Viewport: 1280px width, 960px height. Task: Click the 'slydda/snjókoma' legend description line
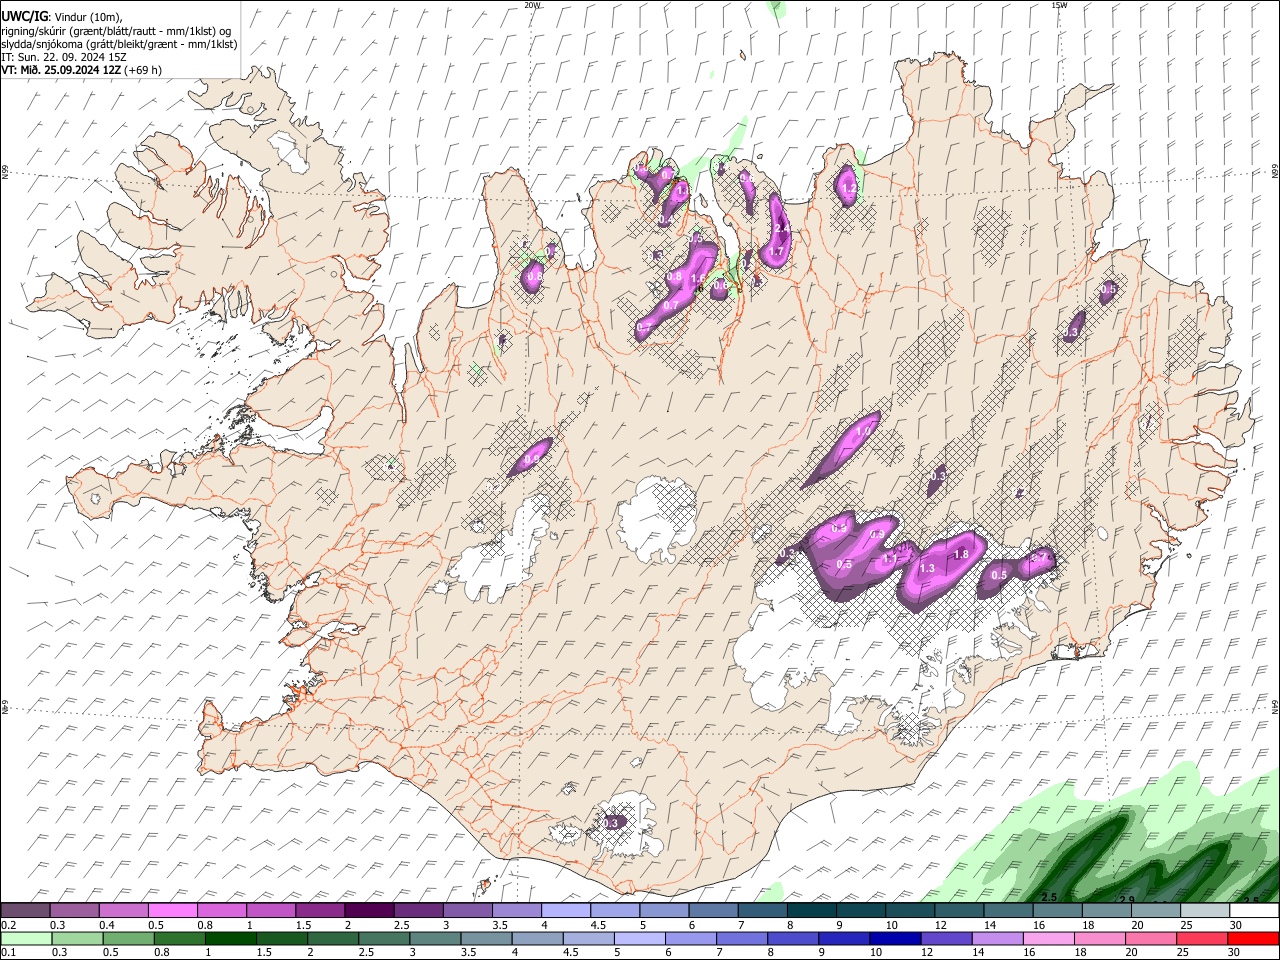tap(119, 44)
